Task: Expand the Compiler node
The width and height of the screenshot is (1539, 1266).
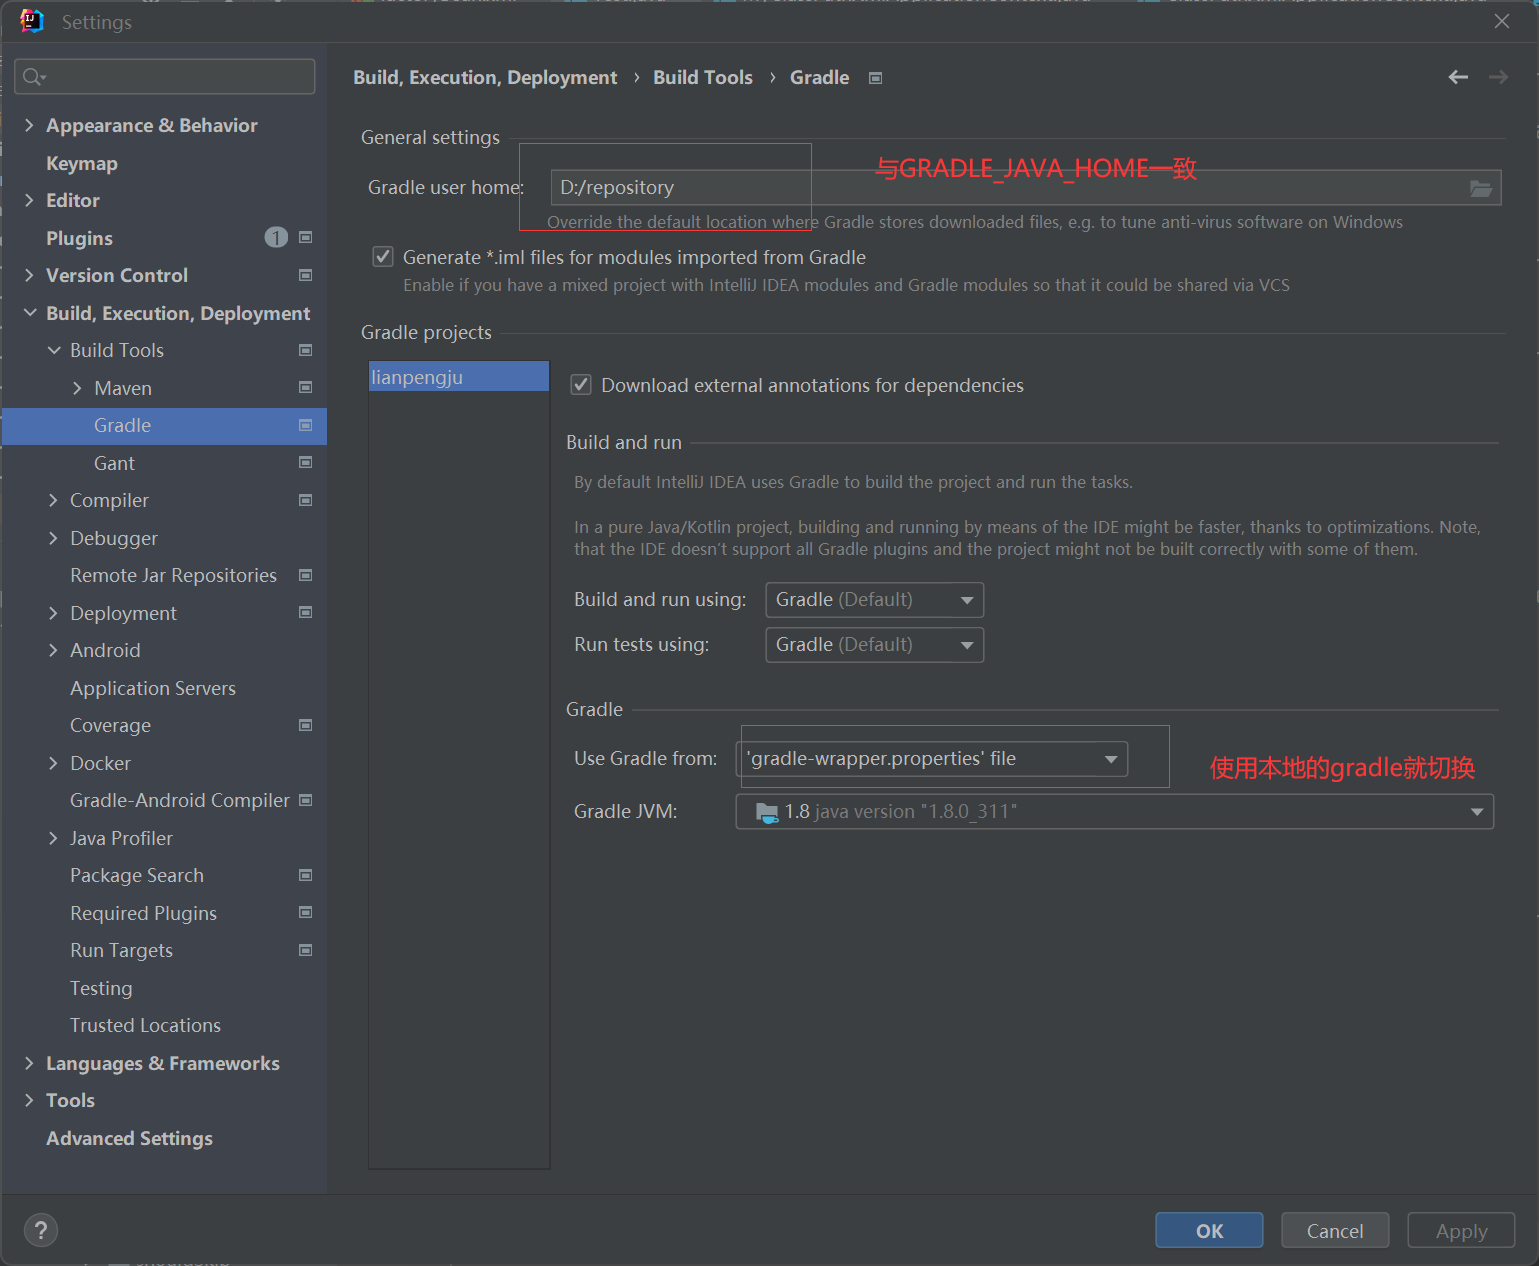Action: 54,500
